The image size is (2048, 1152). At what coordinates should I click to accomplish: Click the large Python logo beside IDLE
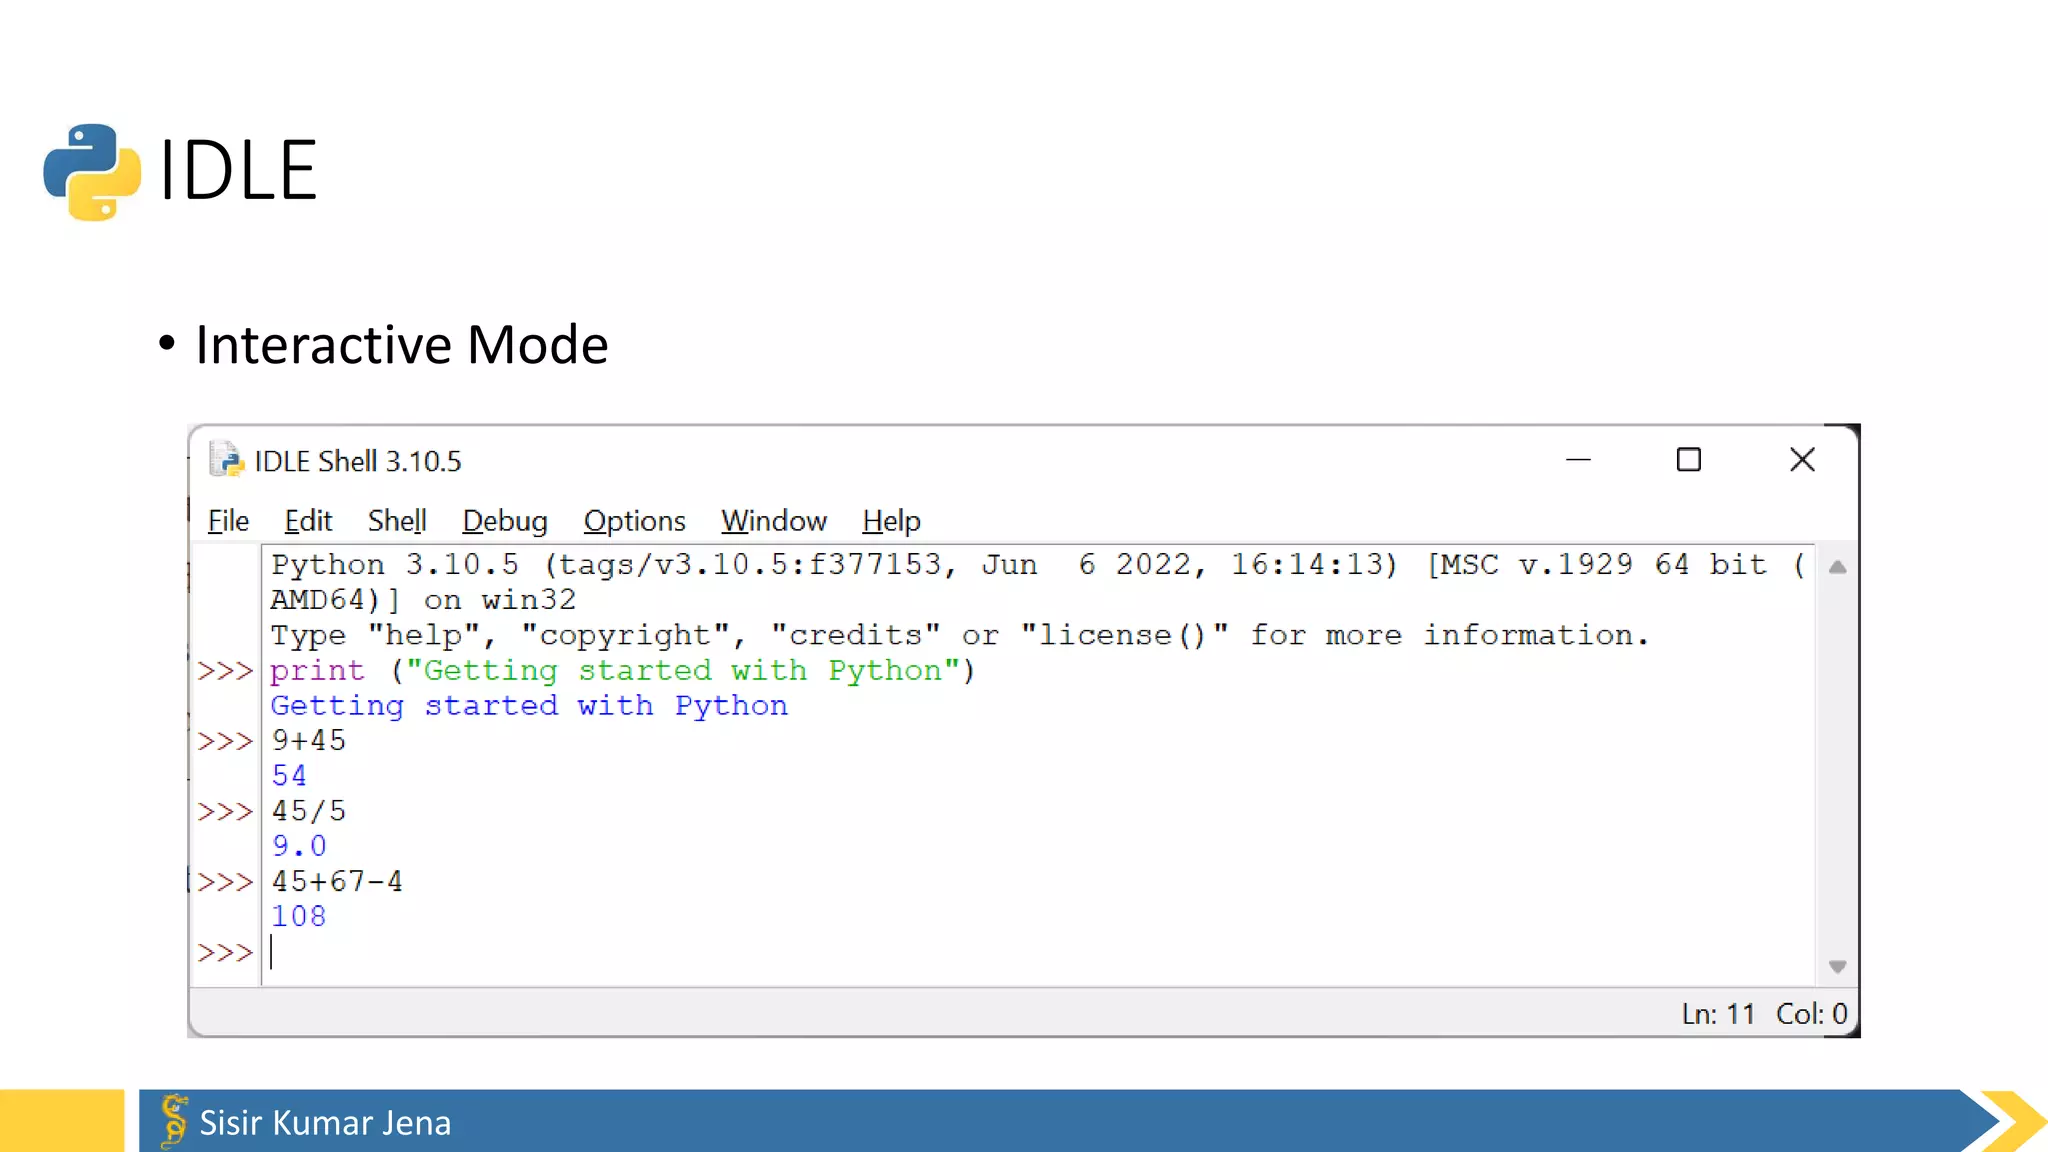92,171
